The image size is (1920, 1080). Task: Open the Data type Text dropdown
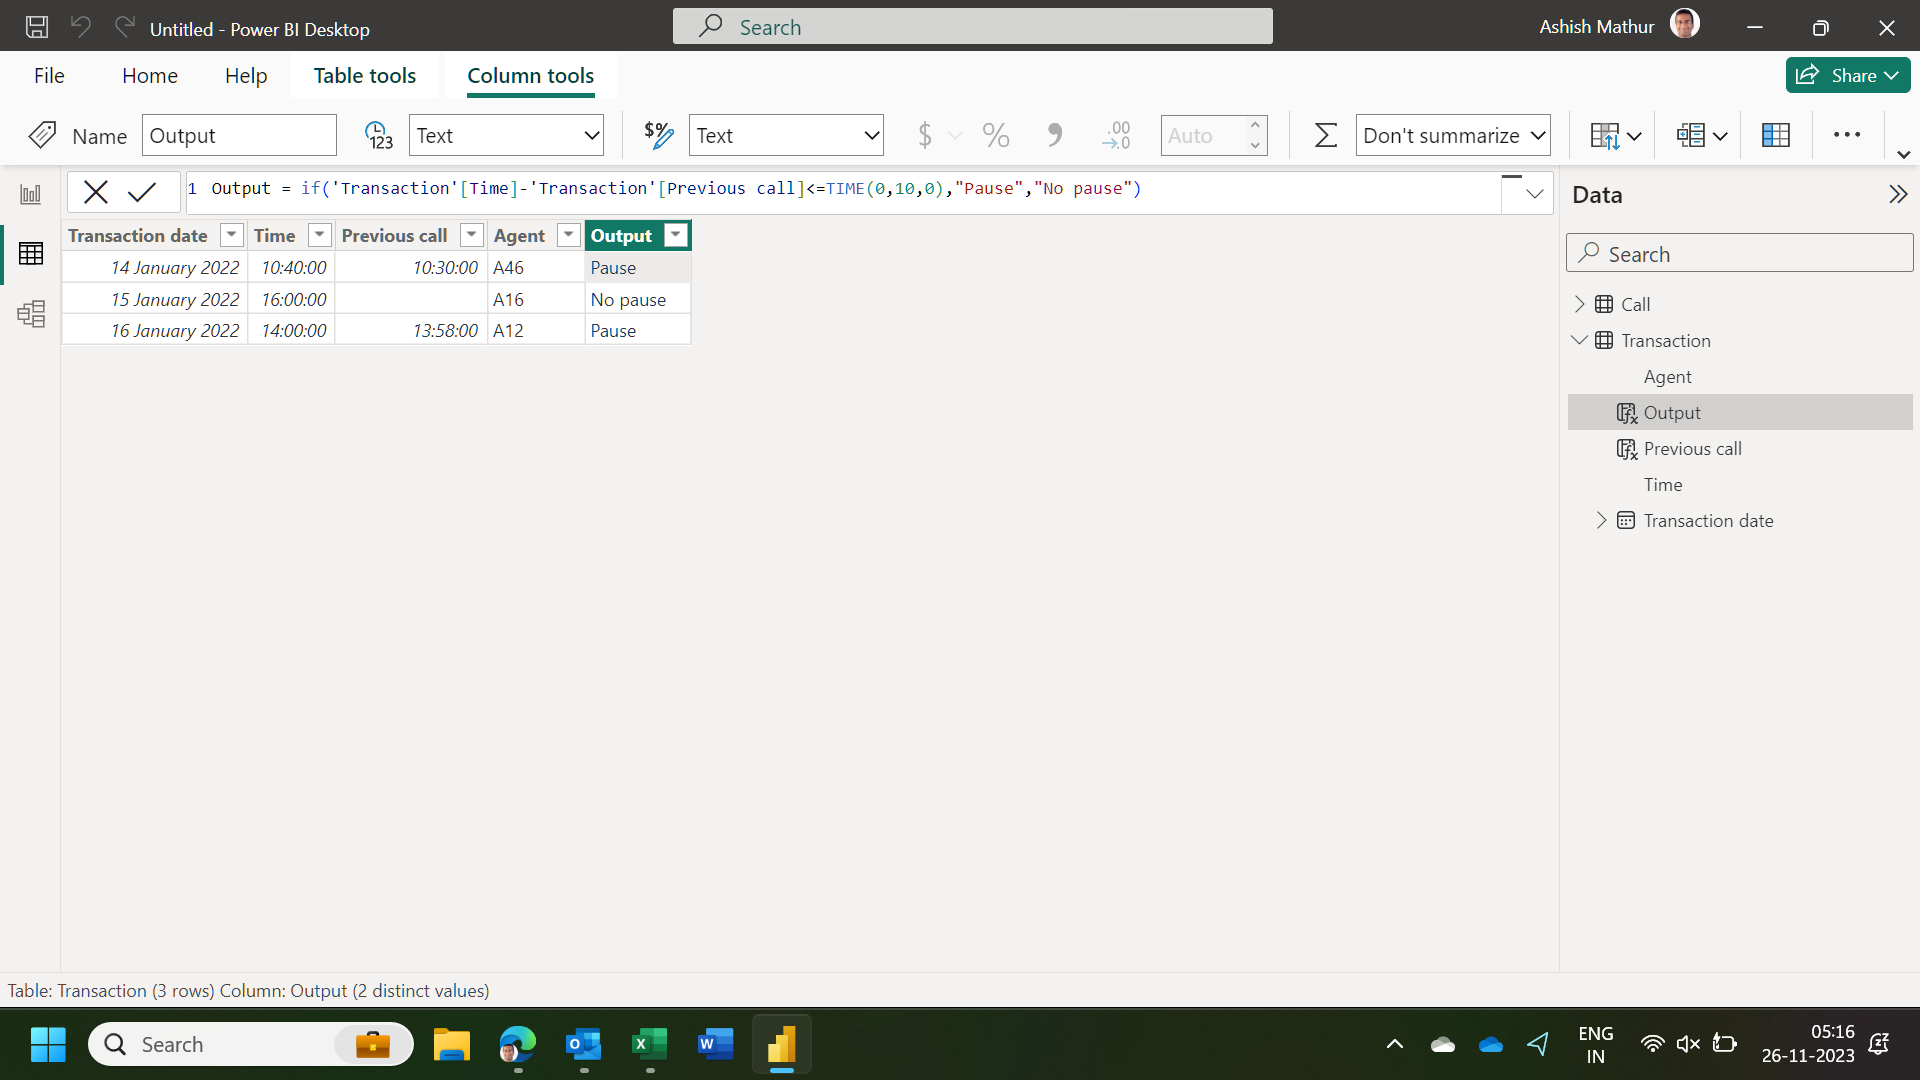pyautogui.click(x=506, y=135)
